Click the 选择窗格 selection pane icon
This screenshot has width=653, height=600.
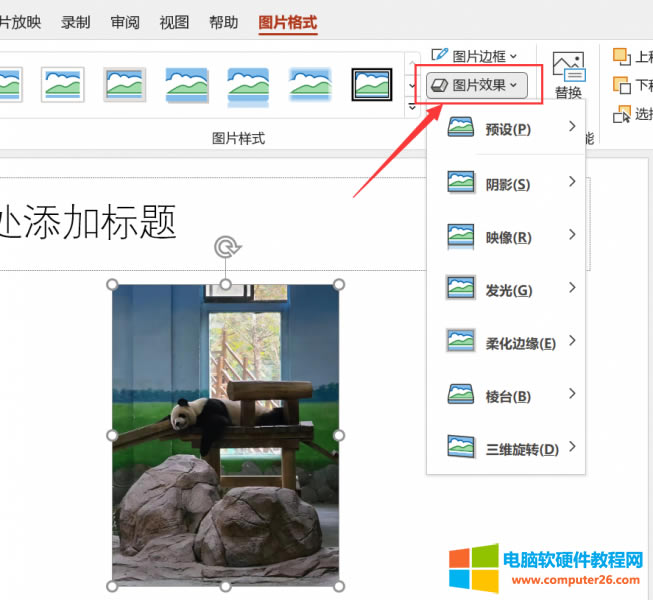coord(622,114)
